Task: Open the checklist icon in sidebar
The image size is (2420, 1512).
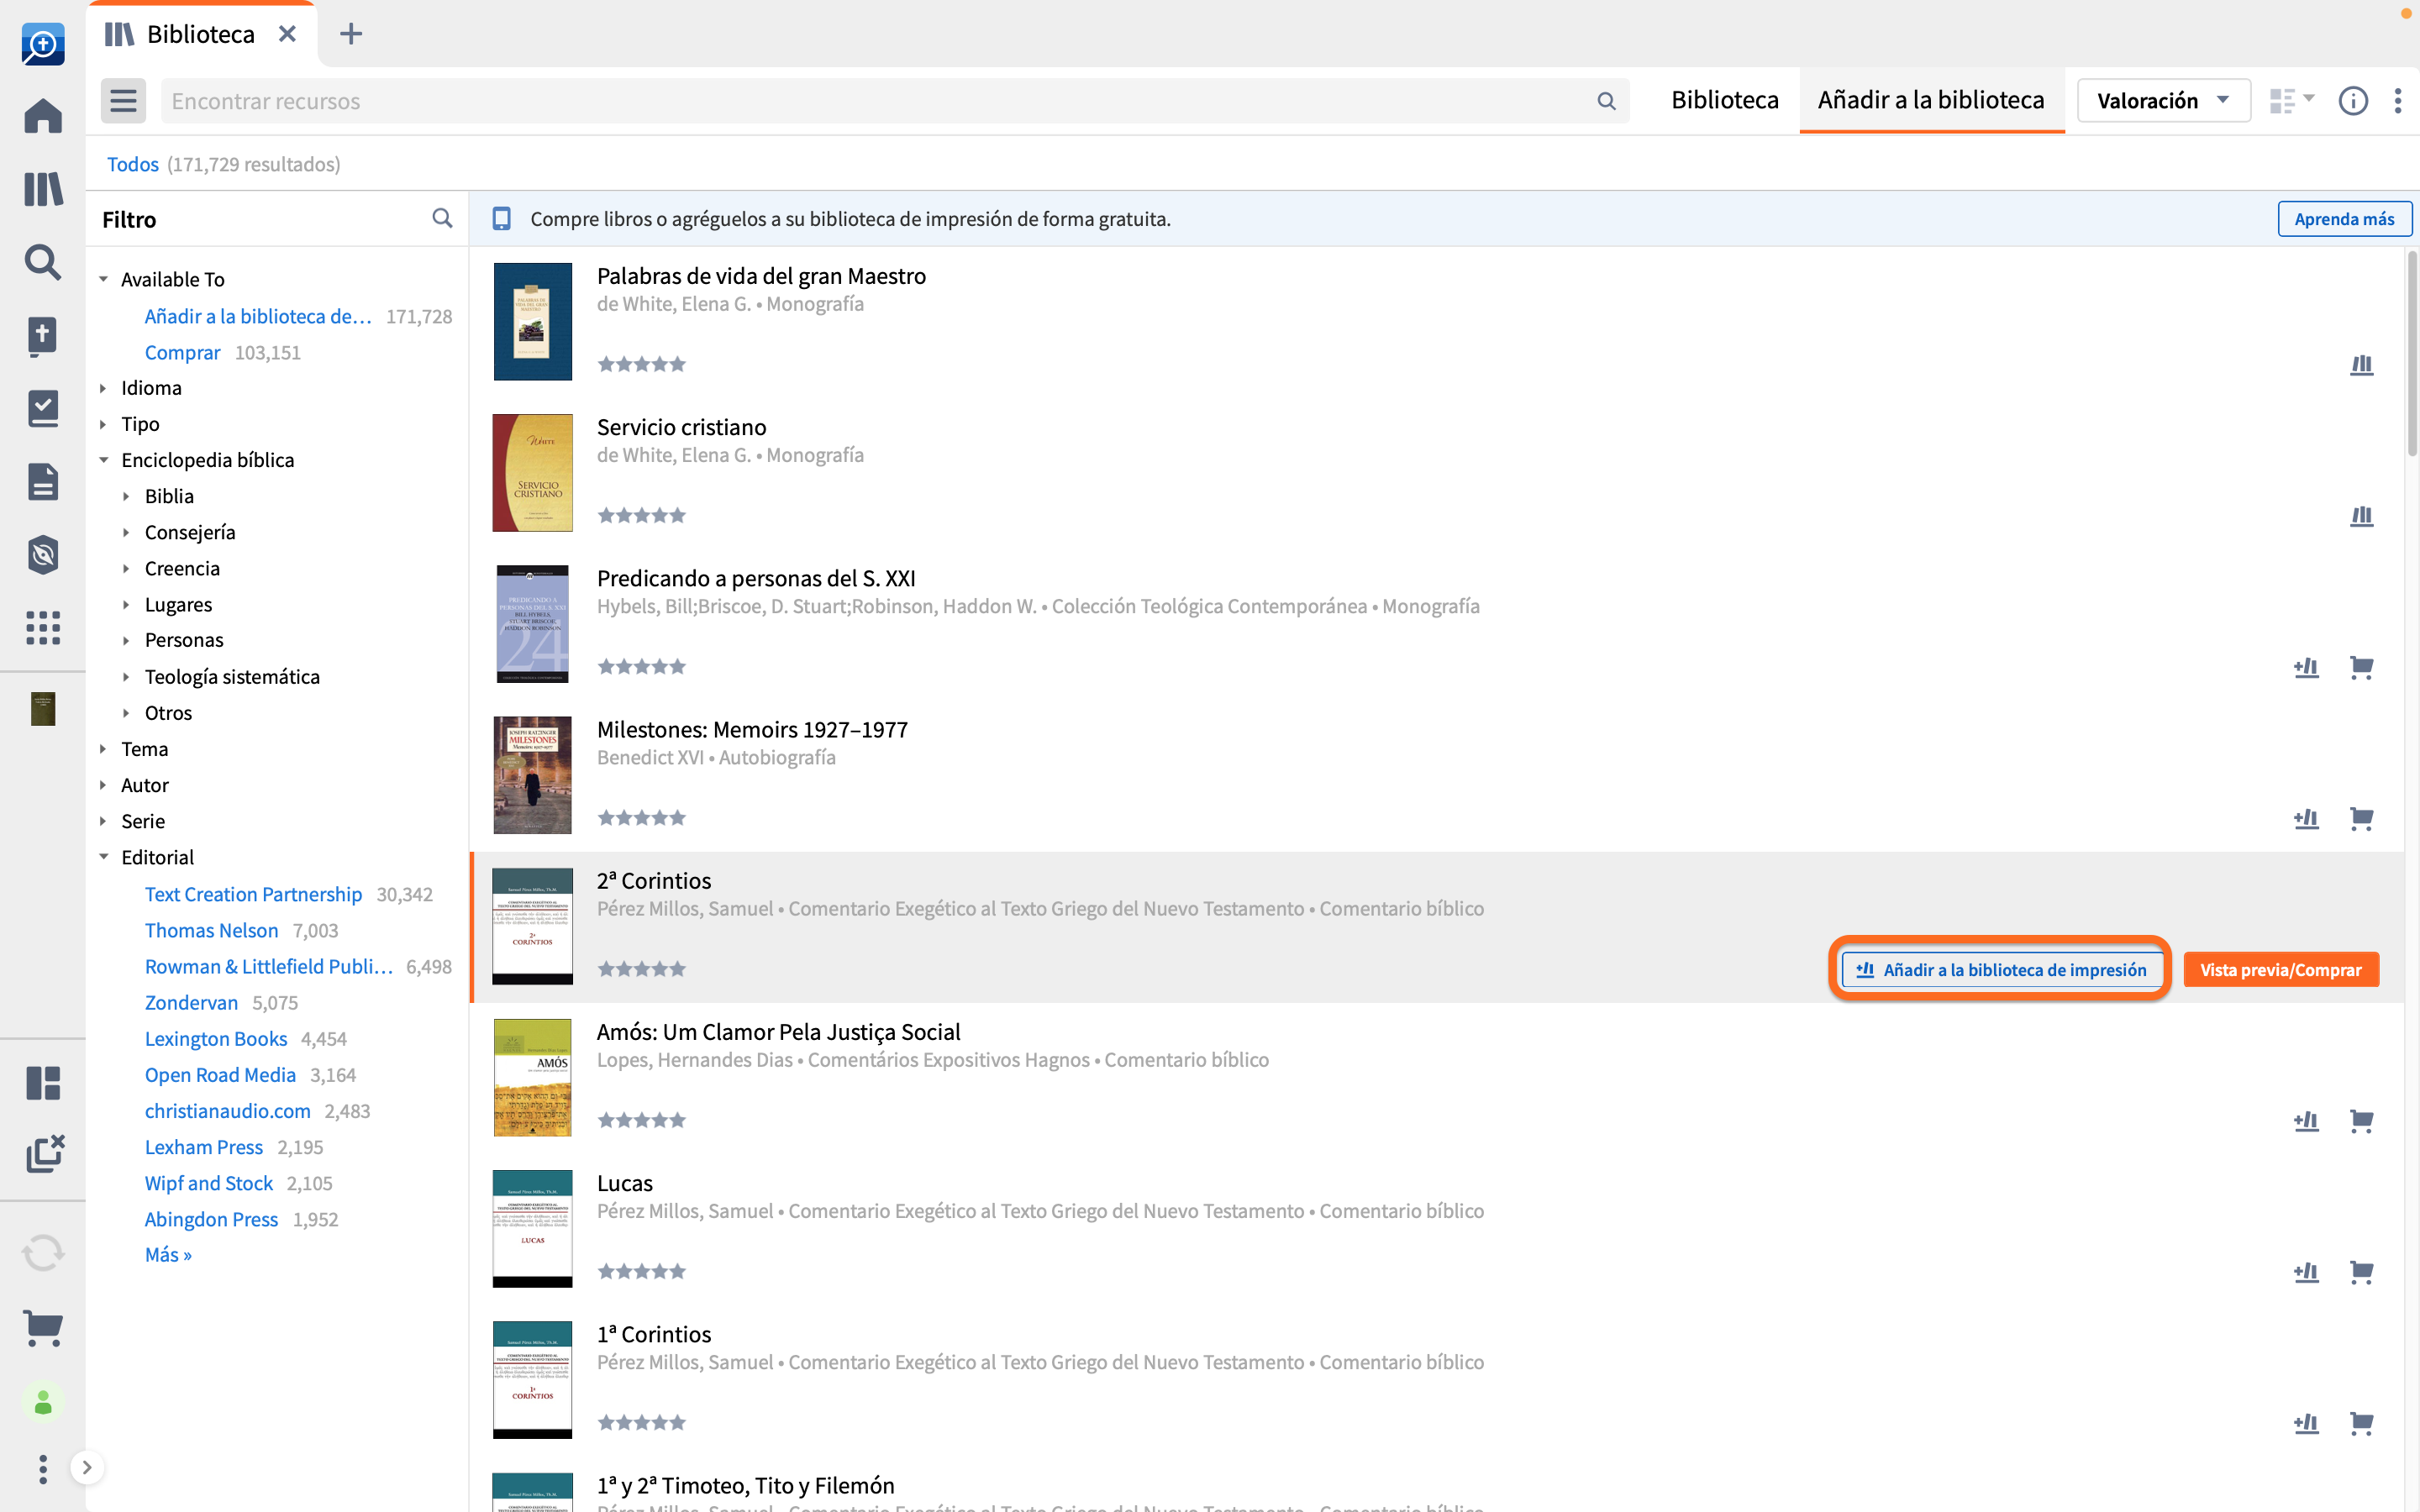Action: 43,408
